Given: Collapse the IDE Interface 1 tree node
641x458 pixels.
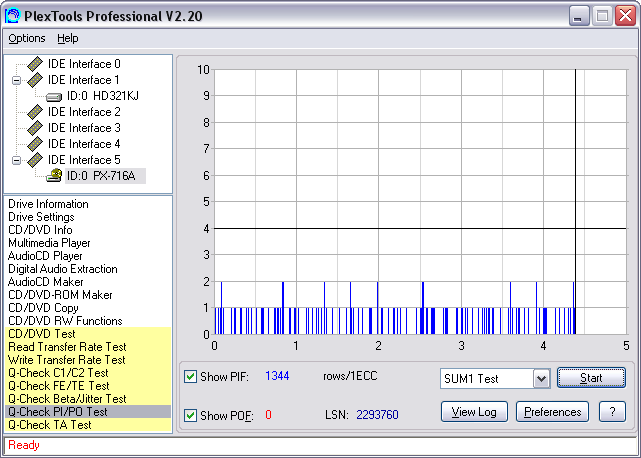Looking at the screenshot, I should click(16, 80).
